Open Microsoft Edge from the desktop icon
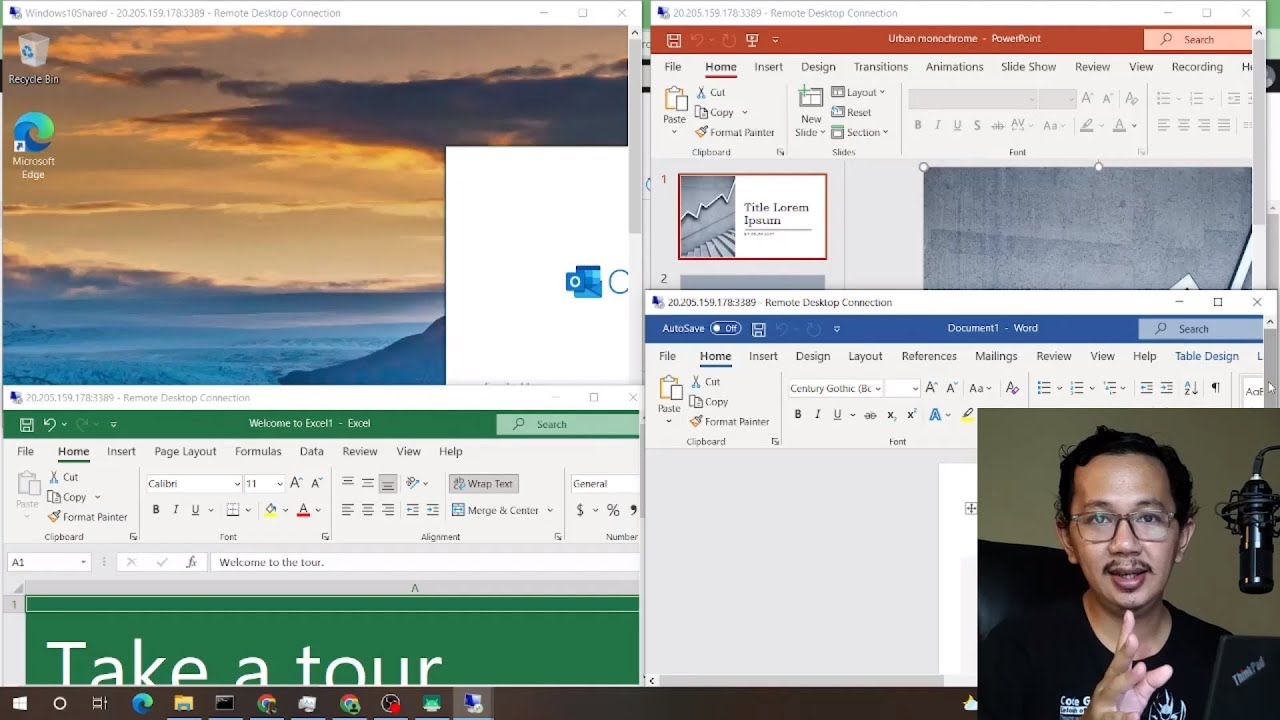The image size is (1280, 720). tap(33, 146)
